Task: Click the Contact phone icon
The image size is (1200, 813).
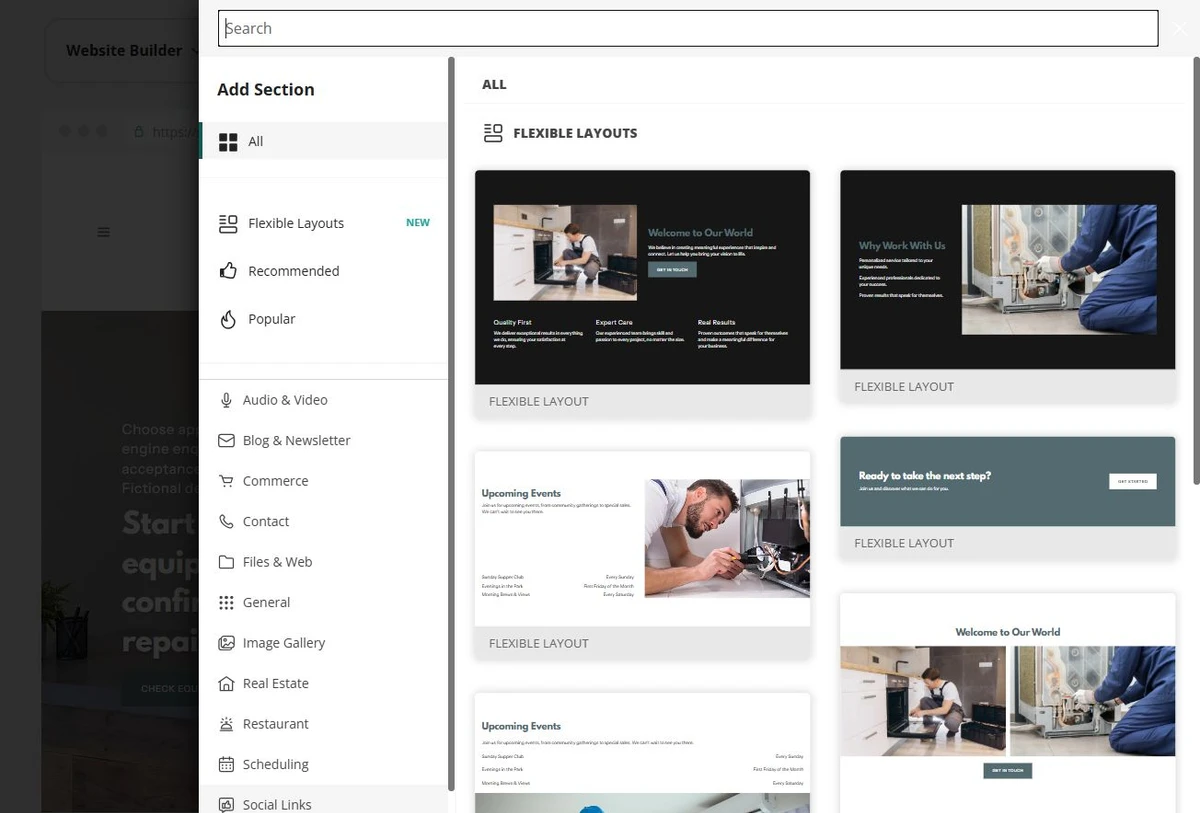Action: tap(226, 521)
